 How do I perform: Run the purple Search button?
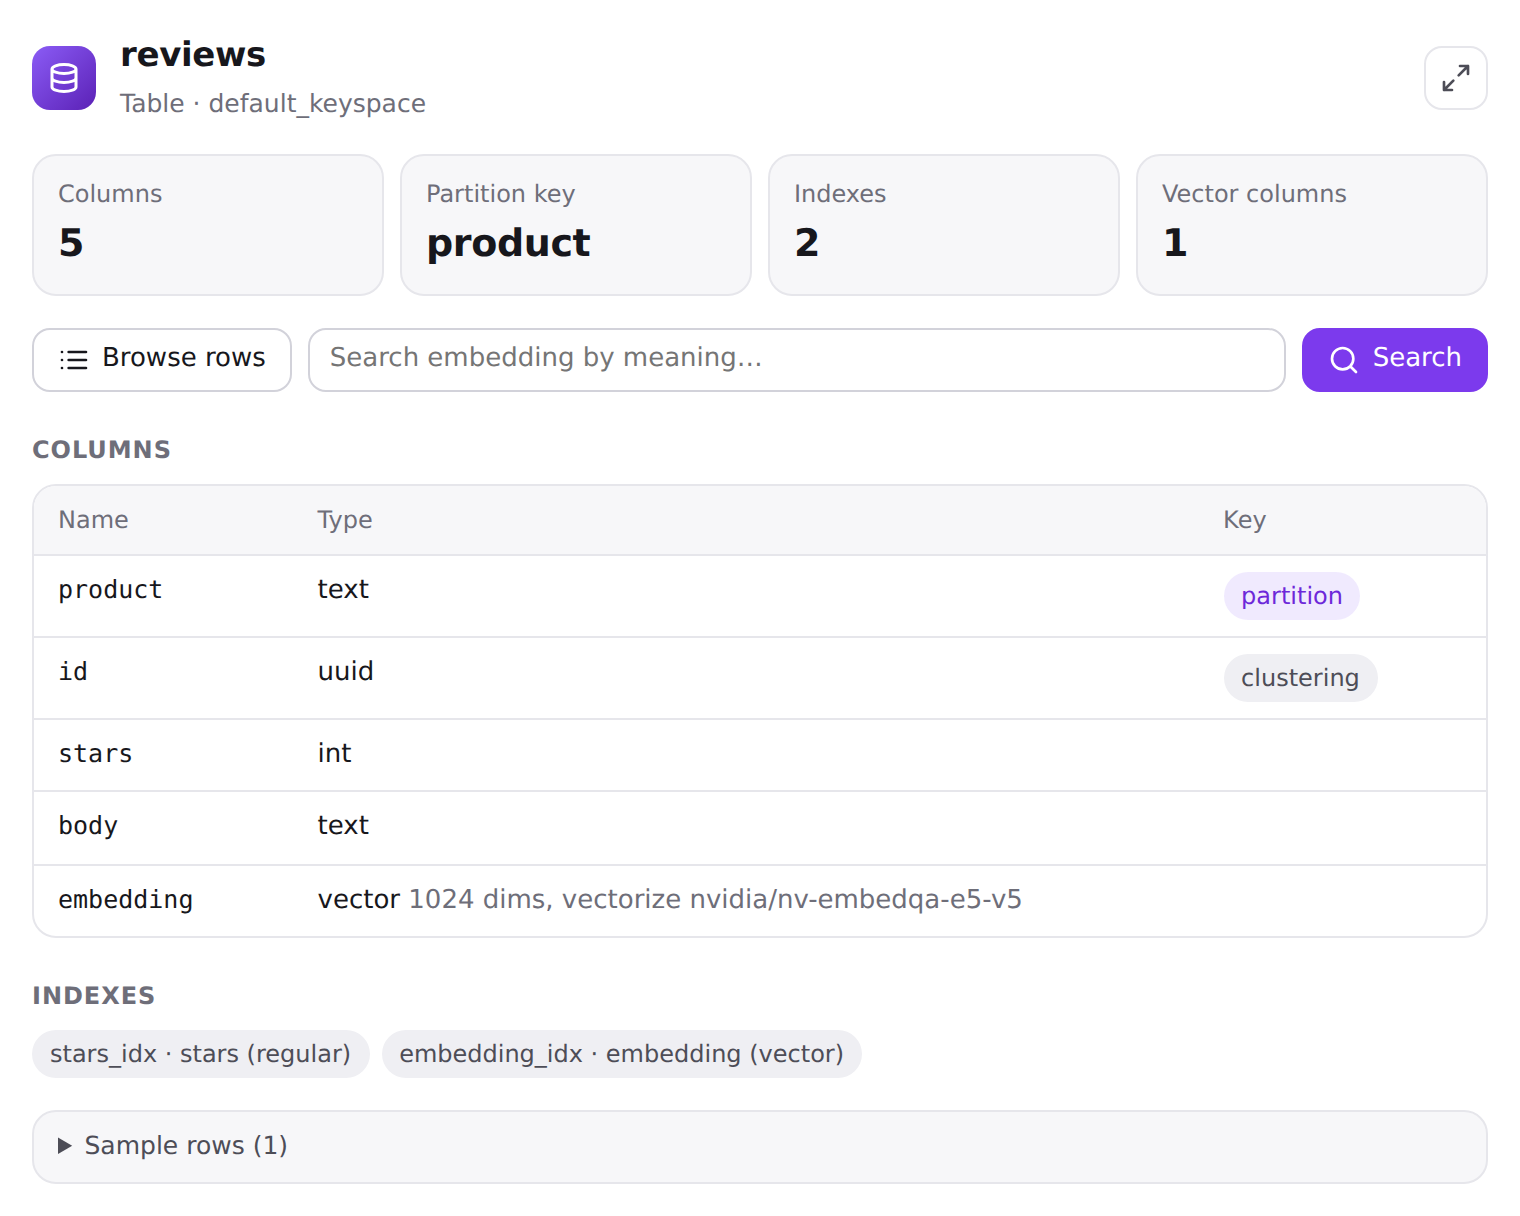click(x=1394, y=360)
